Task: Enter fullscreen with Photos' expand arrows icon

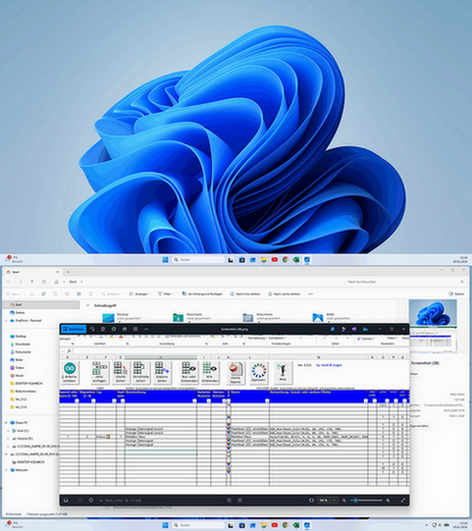Action: (x=403, y=500)
